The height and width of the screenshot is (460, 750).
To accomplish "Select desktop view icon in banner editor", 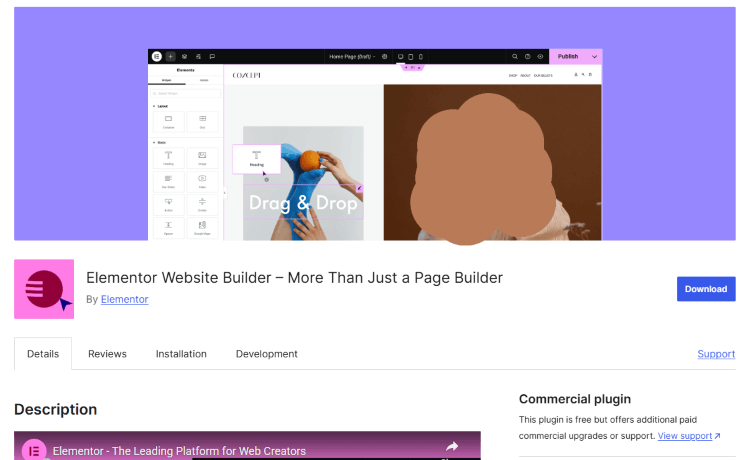I will (x=400, y=56).
